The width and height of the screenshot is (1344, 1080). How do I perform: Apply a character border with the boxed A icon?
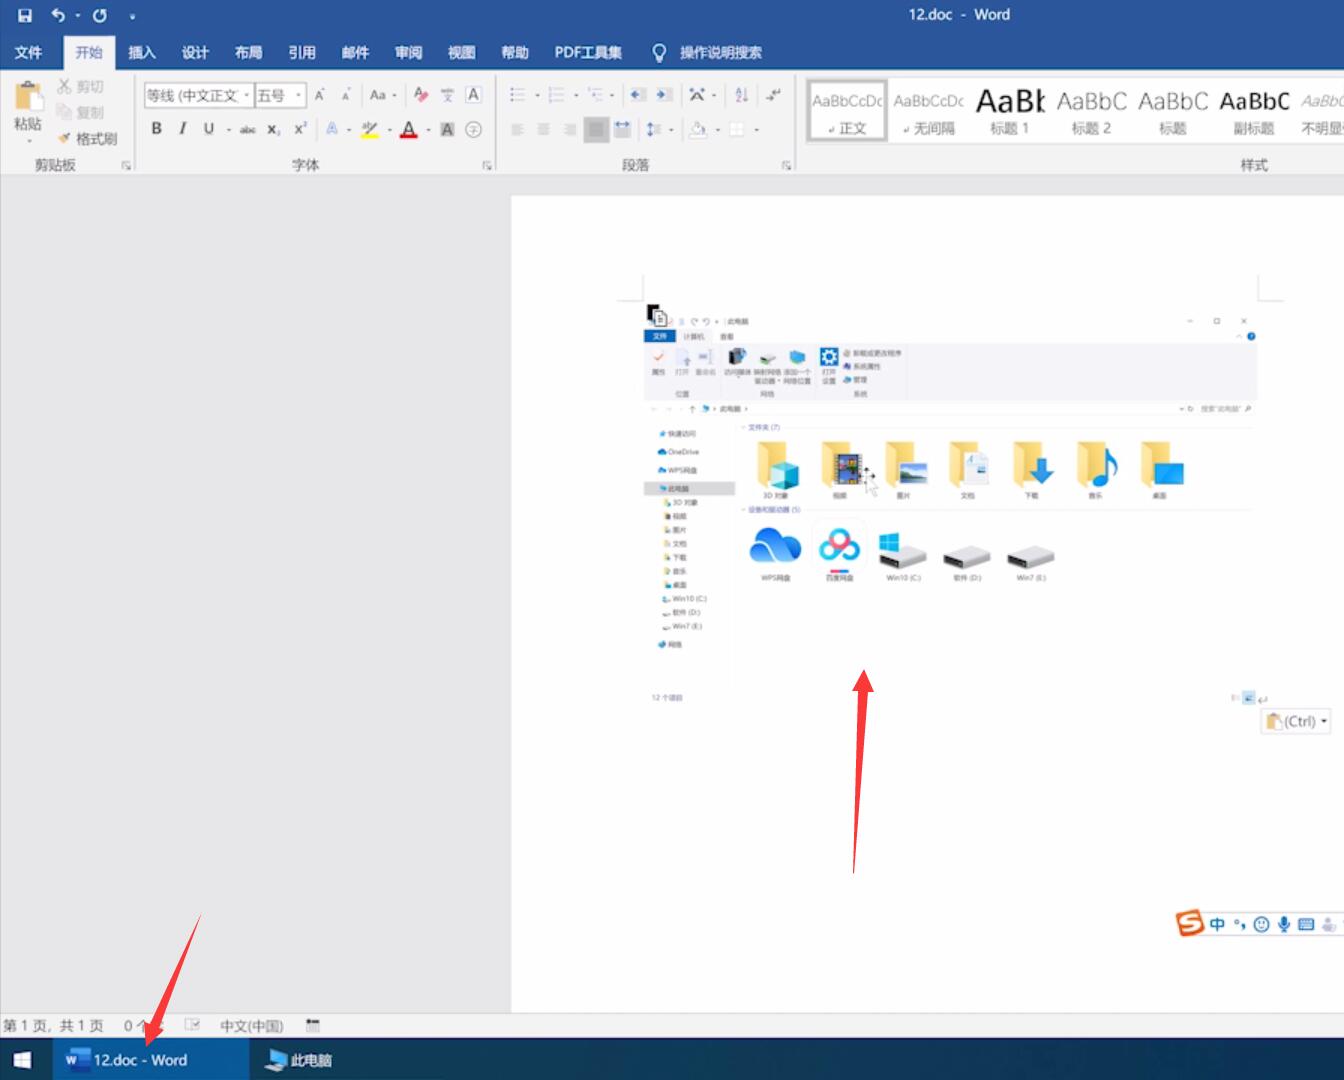click(x=474, y=95)
